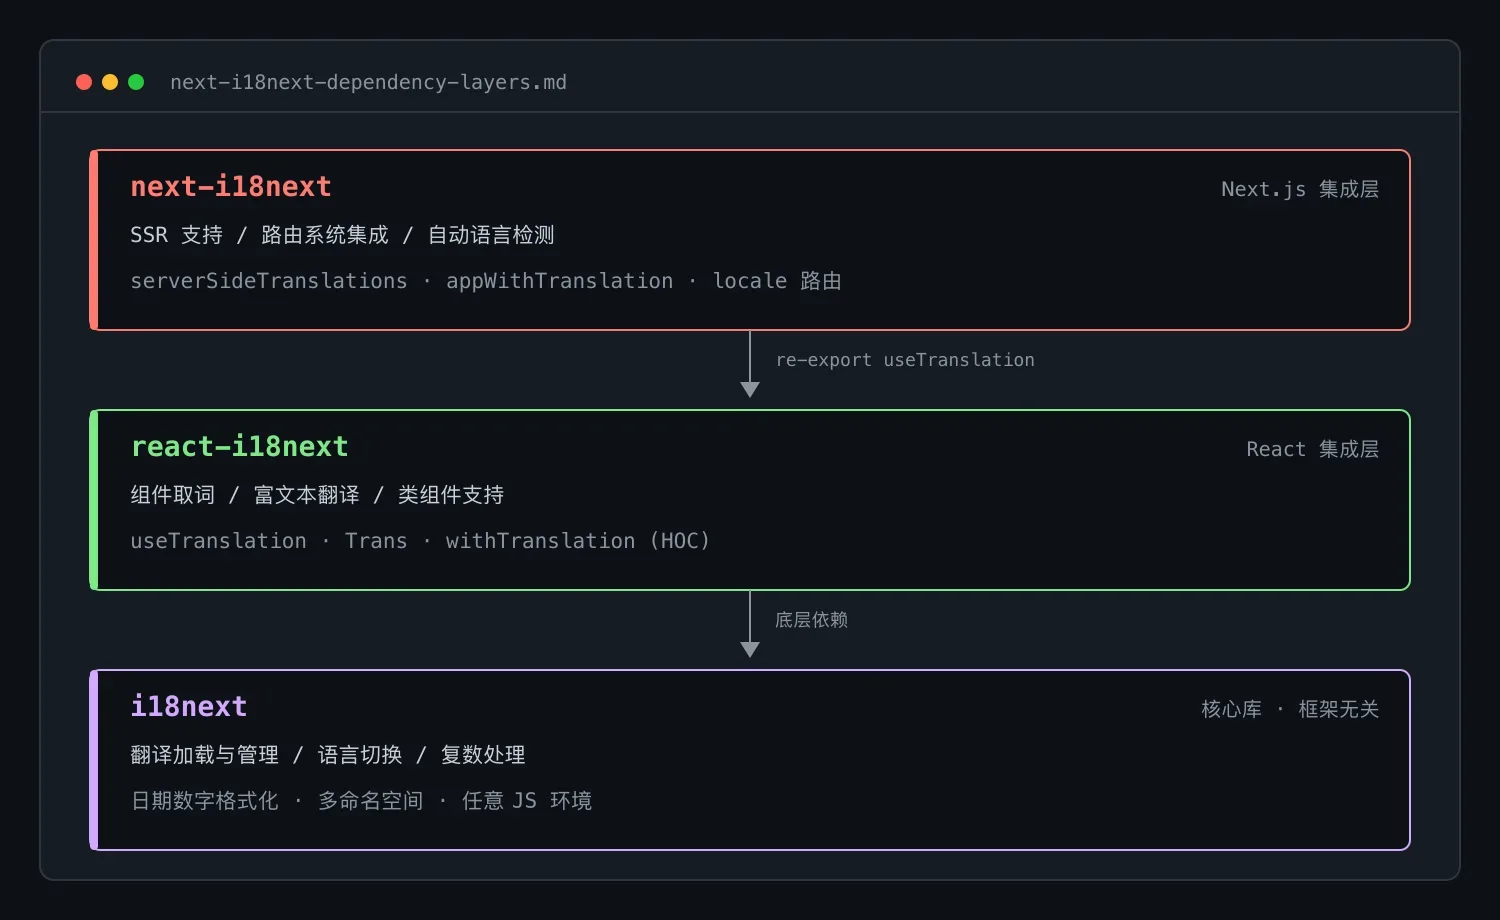
Task: Click the useTranslation text in react-i18next card
Action: (219, 541)
